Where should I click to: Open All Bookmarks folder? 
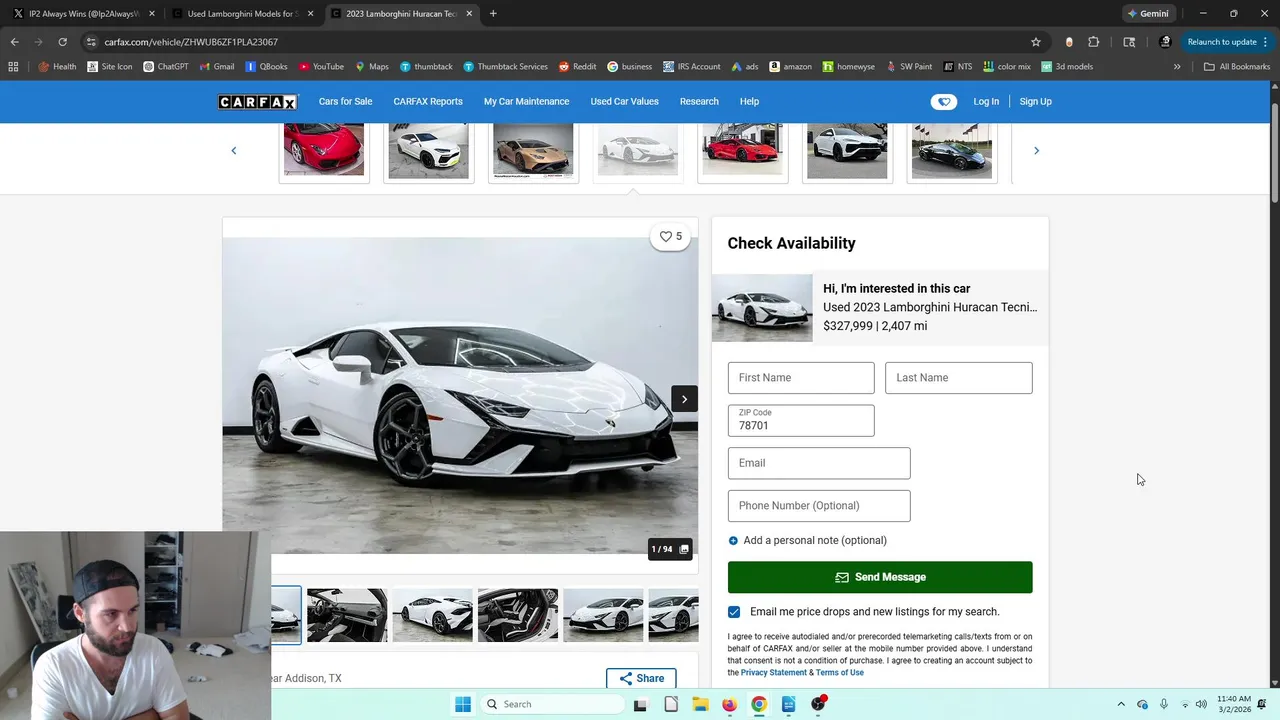pyautogui.click(x=1237, y=67)
